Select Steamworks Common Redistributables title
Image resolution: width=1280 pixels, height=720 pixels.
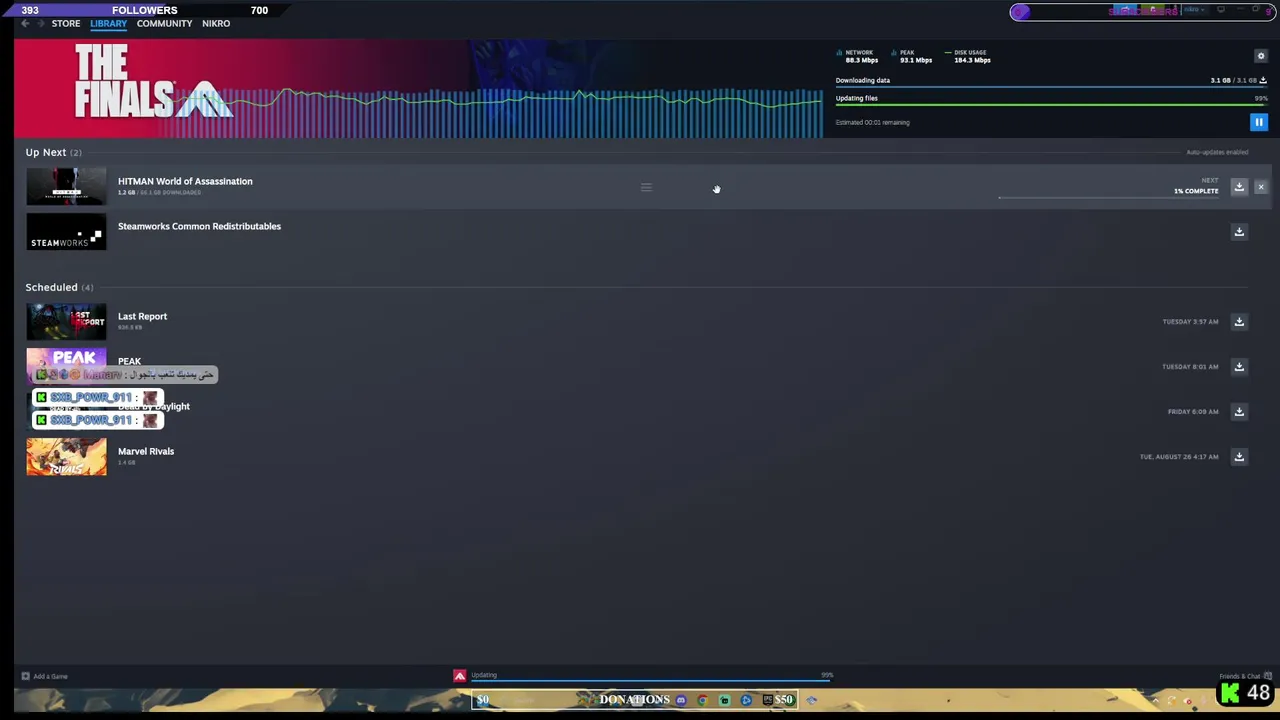point(199,226)
